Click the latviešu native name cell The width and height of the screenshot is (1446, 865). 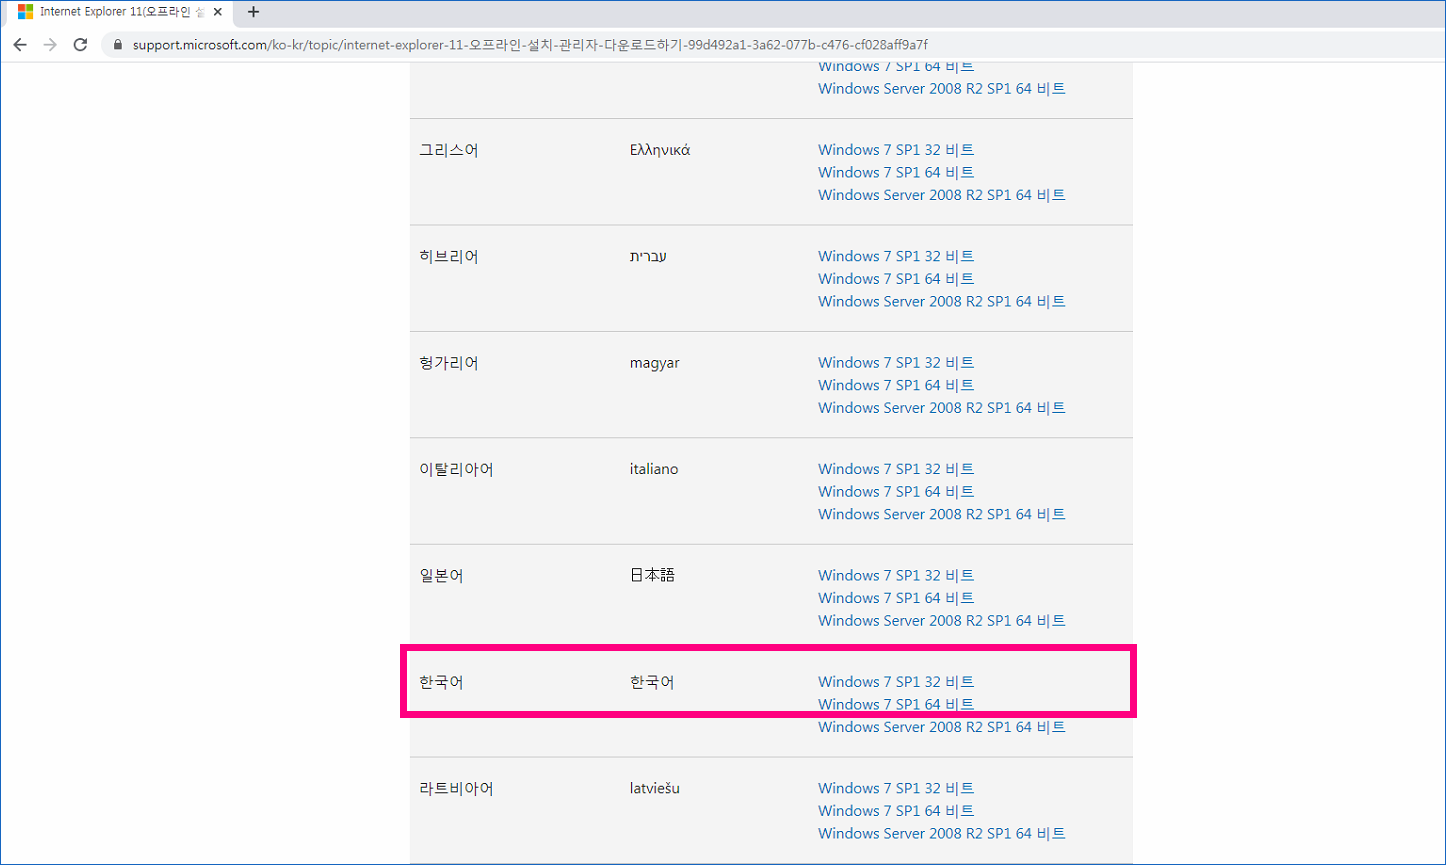coord(655,789)
